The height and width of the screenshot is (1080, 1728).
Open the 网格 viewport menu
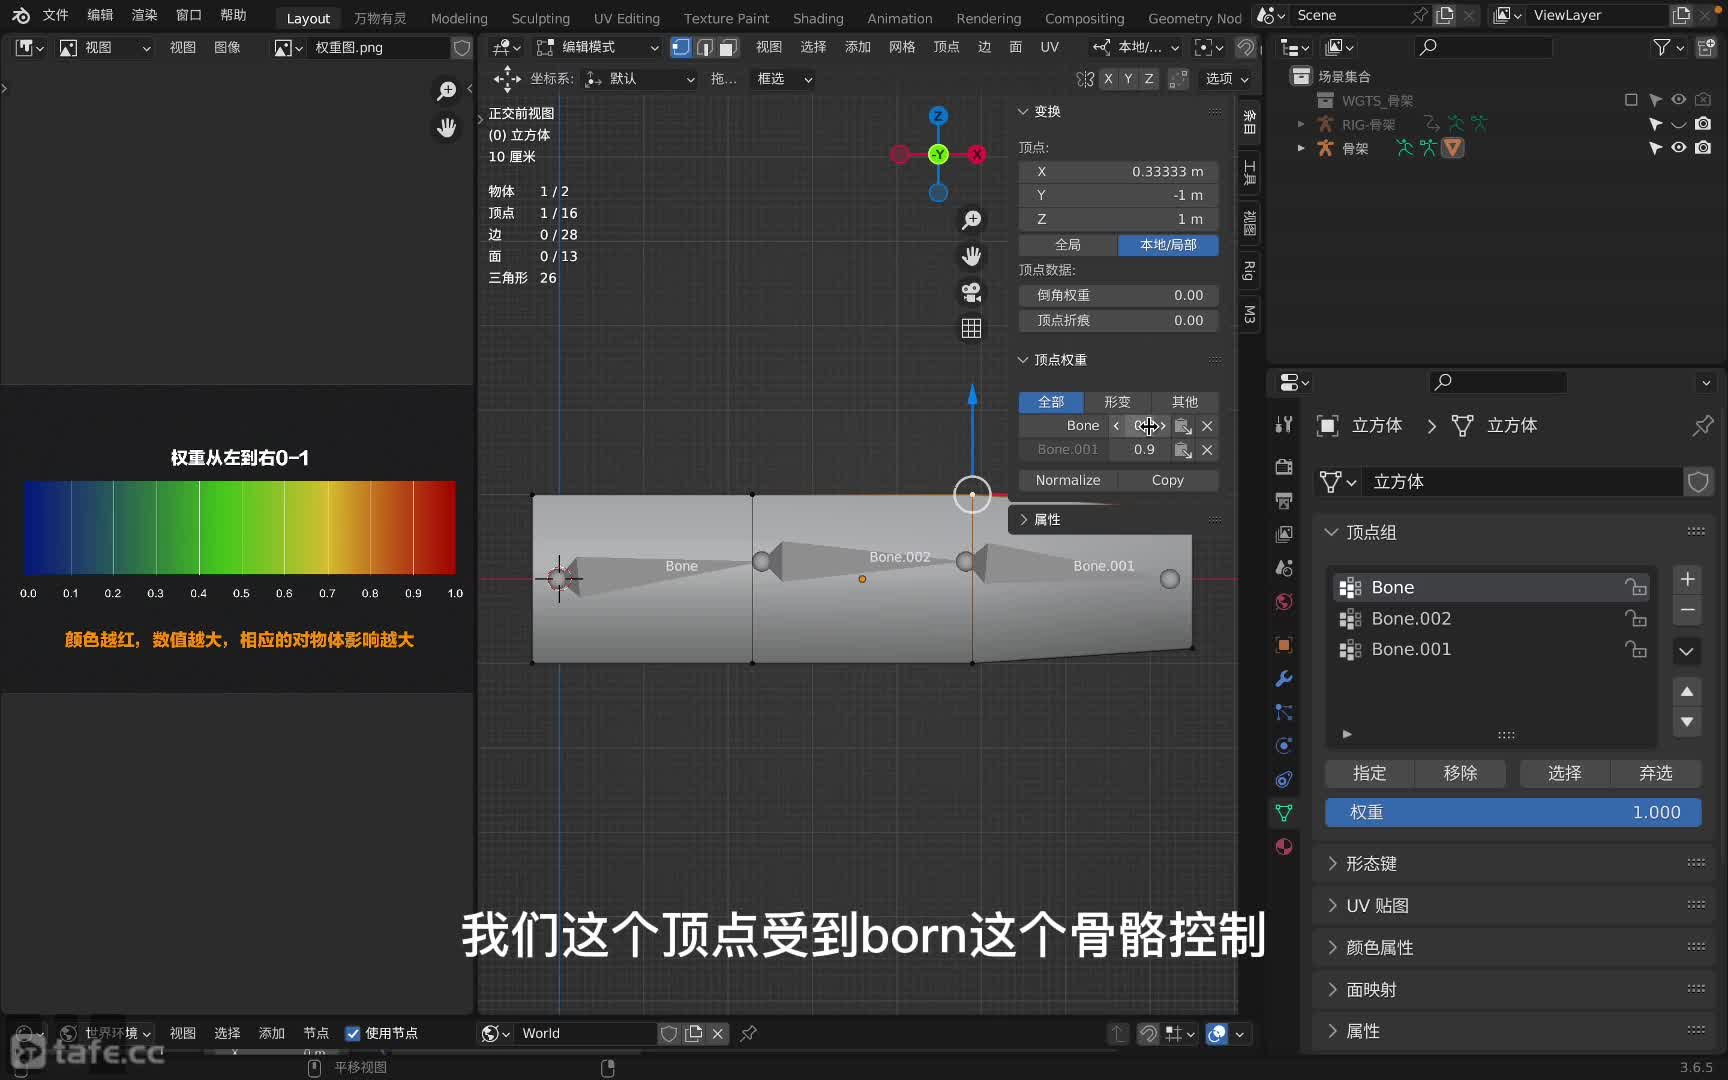click(x=902, y=47)
